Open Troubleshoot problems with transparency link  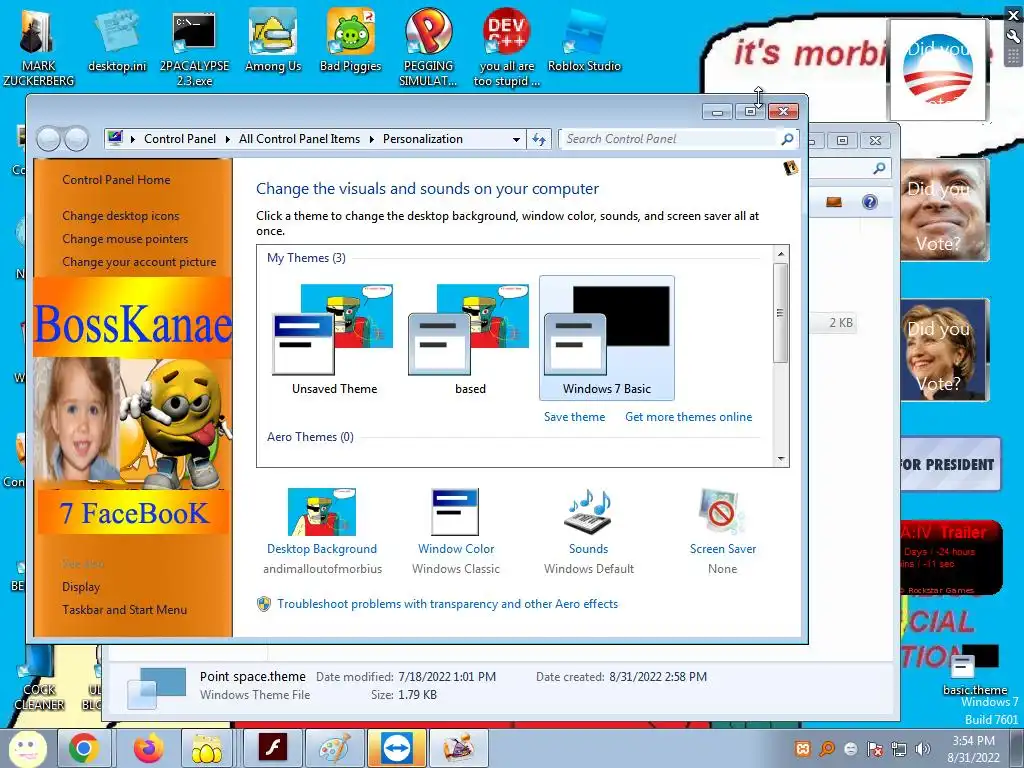click(447, 604)
